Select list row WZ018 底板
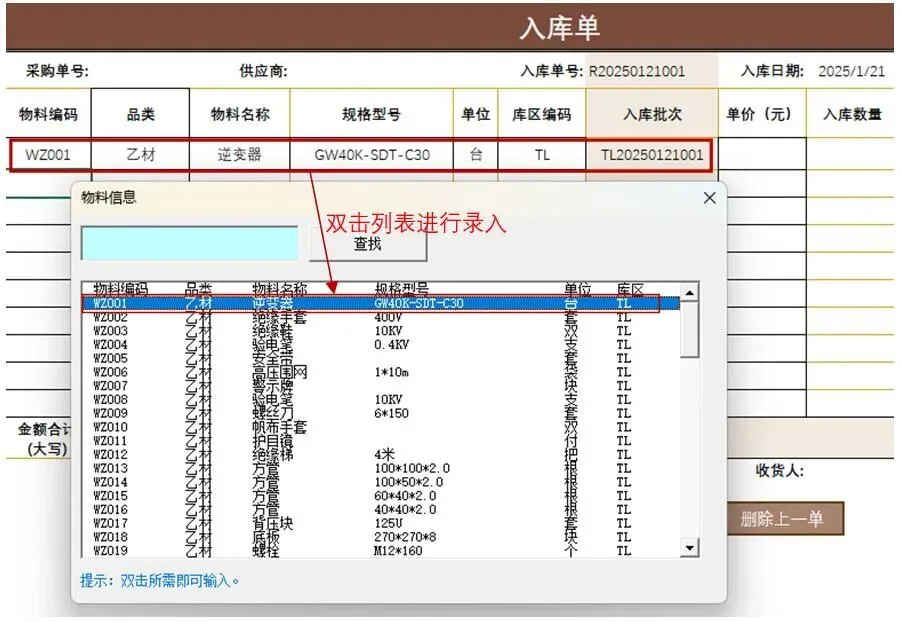The width and height of the screenshot is (901, 622). [x=380, y=537]
